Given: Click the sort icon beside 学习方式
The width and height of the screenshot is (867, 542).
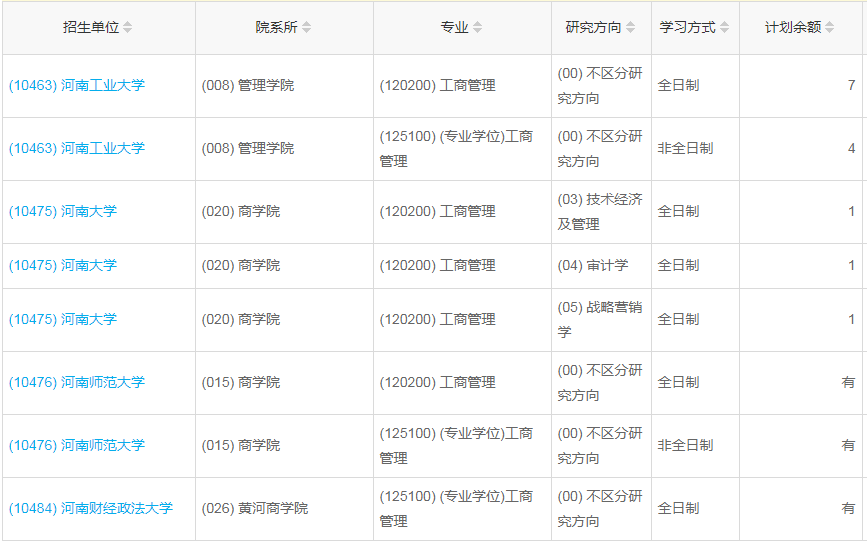Looking at the screenshot, I should point(724,28).
